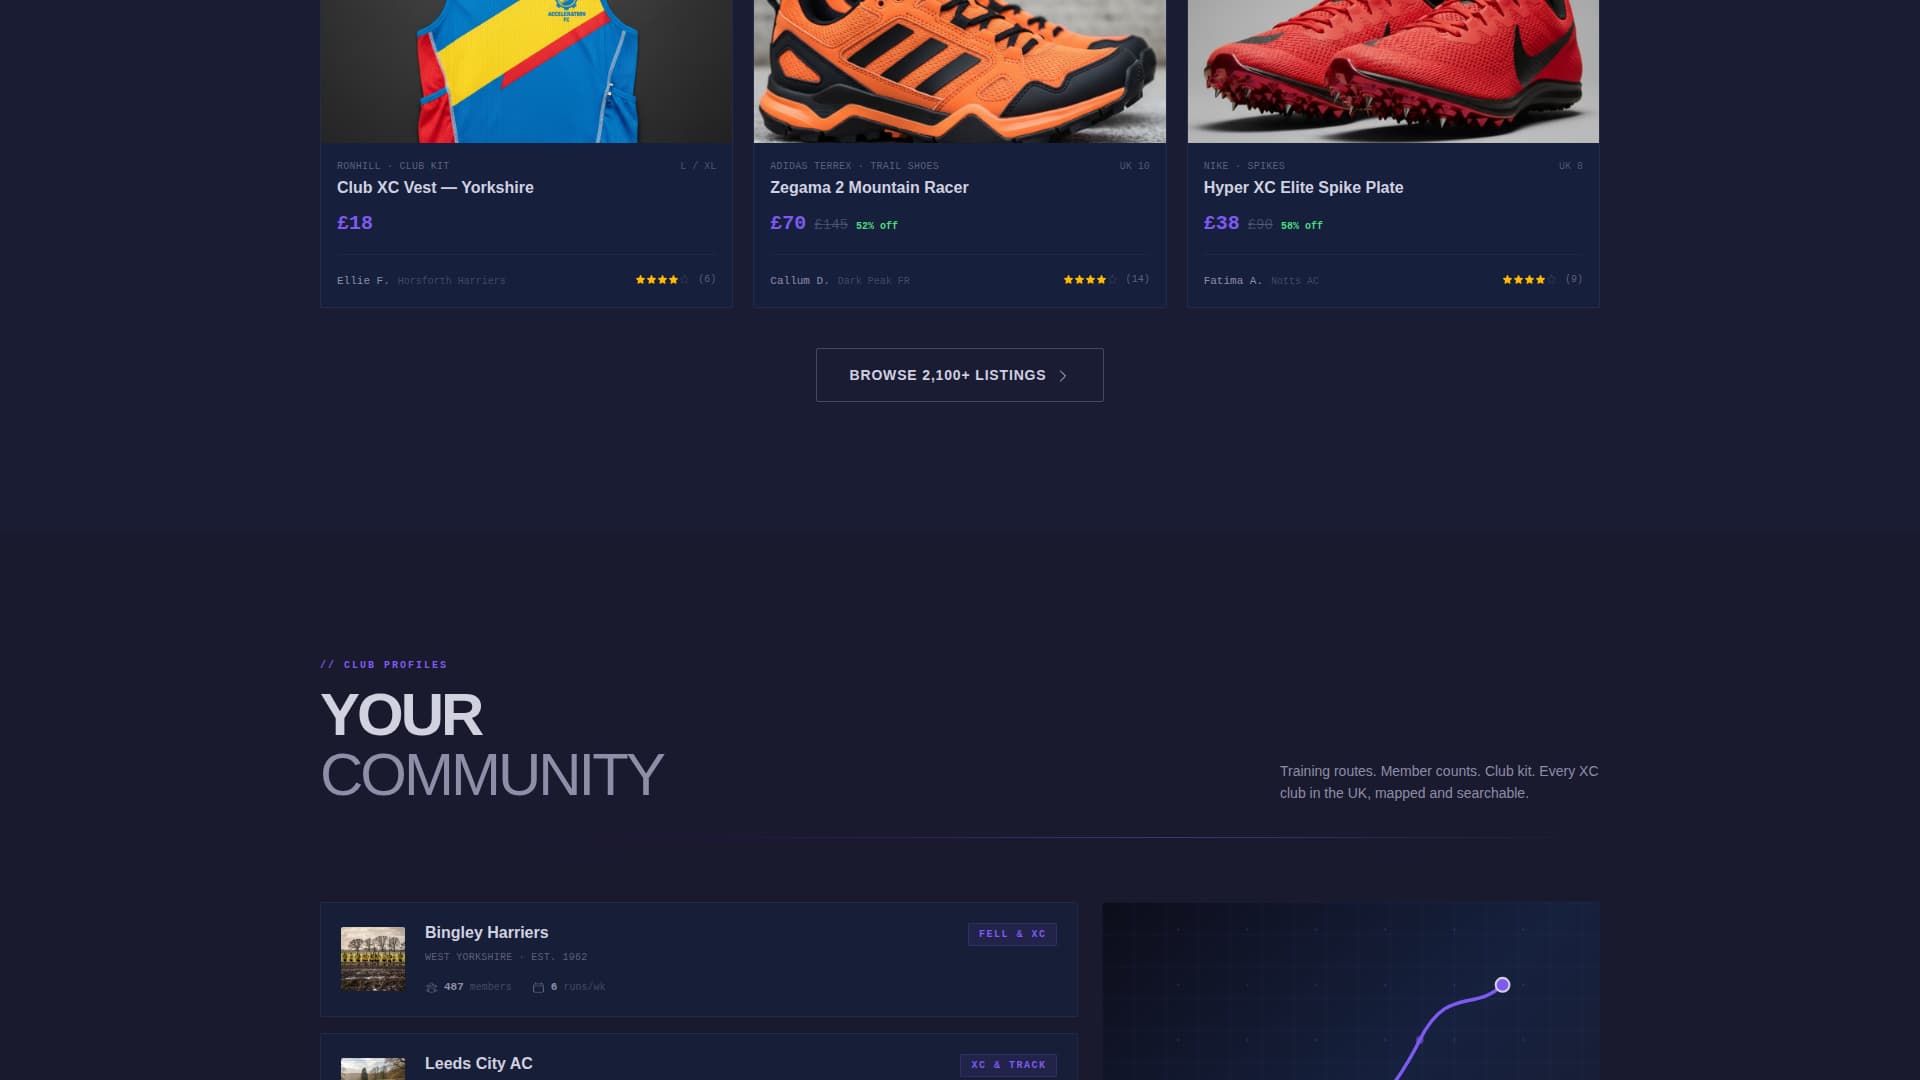Open Bingley Harriers club profile name

[x=487, y=933]
